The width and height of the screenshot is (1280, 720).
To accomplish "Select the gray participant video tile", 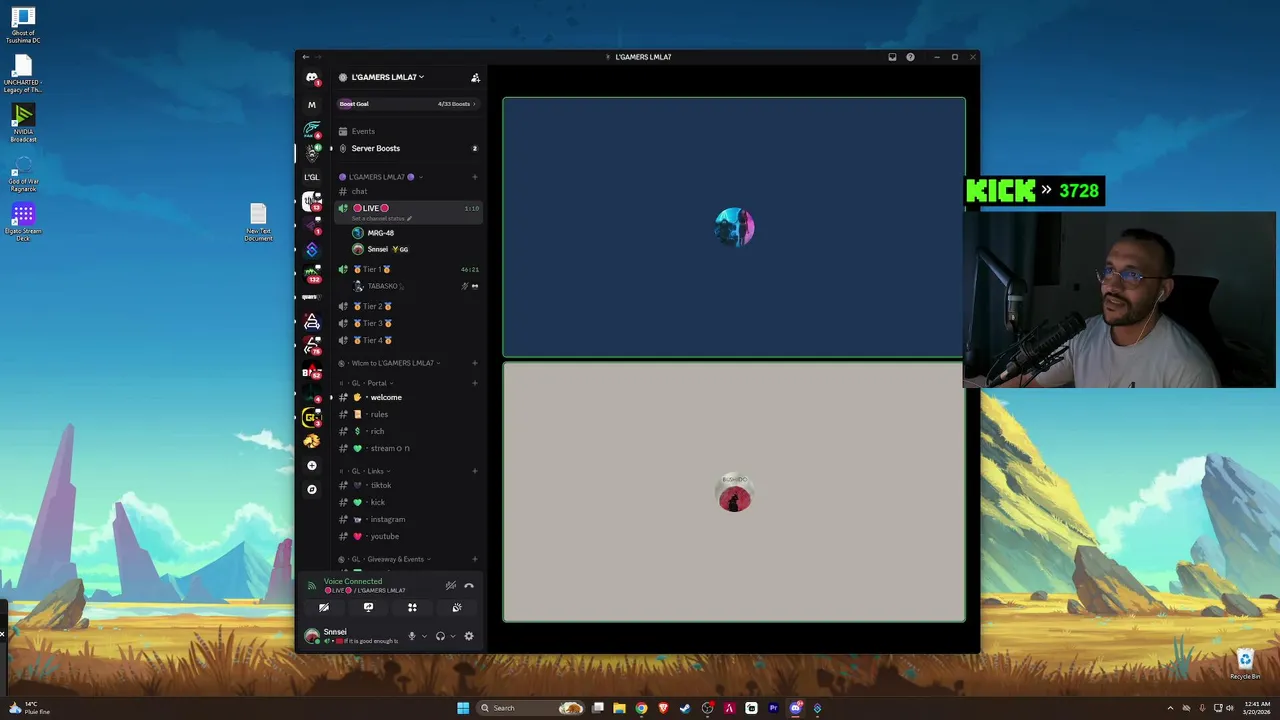I will pyautogui.click(x=734, y=492).
